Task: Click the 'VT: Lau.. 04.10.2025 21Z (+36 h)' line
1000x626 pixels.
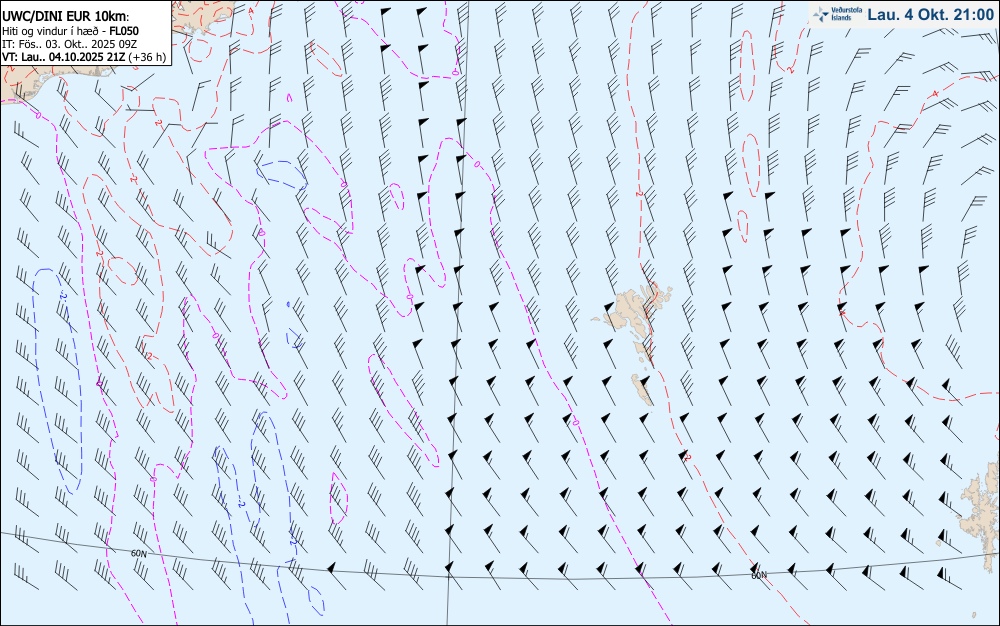Action: click(84, 57)
